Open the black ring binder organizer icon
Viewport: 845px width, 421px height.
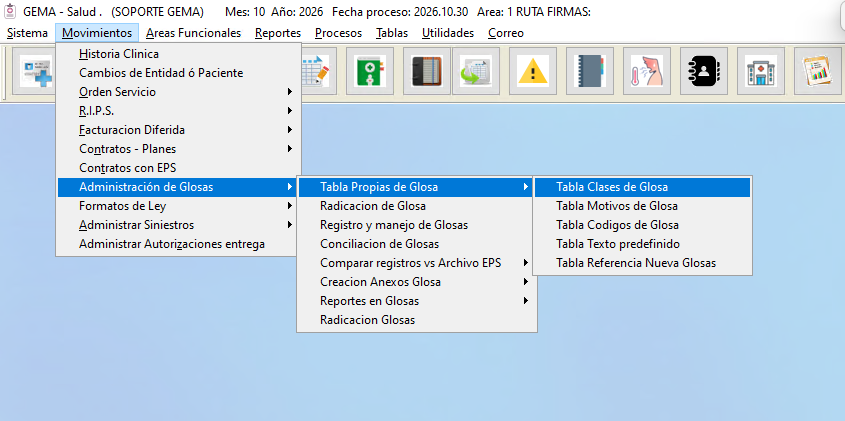pos(427,71)
